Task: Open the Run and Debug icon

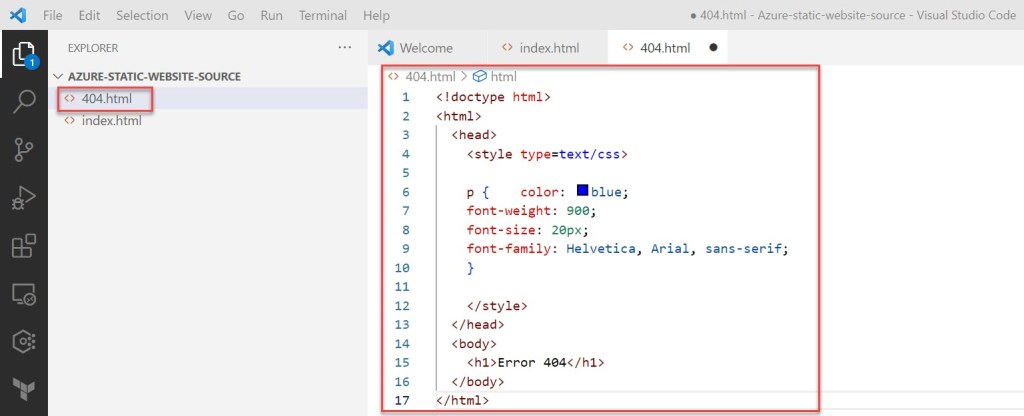Action: click(23, 198)
